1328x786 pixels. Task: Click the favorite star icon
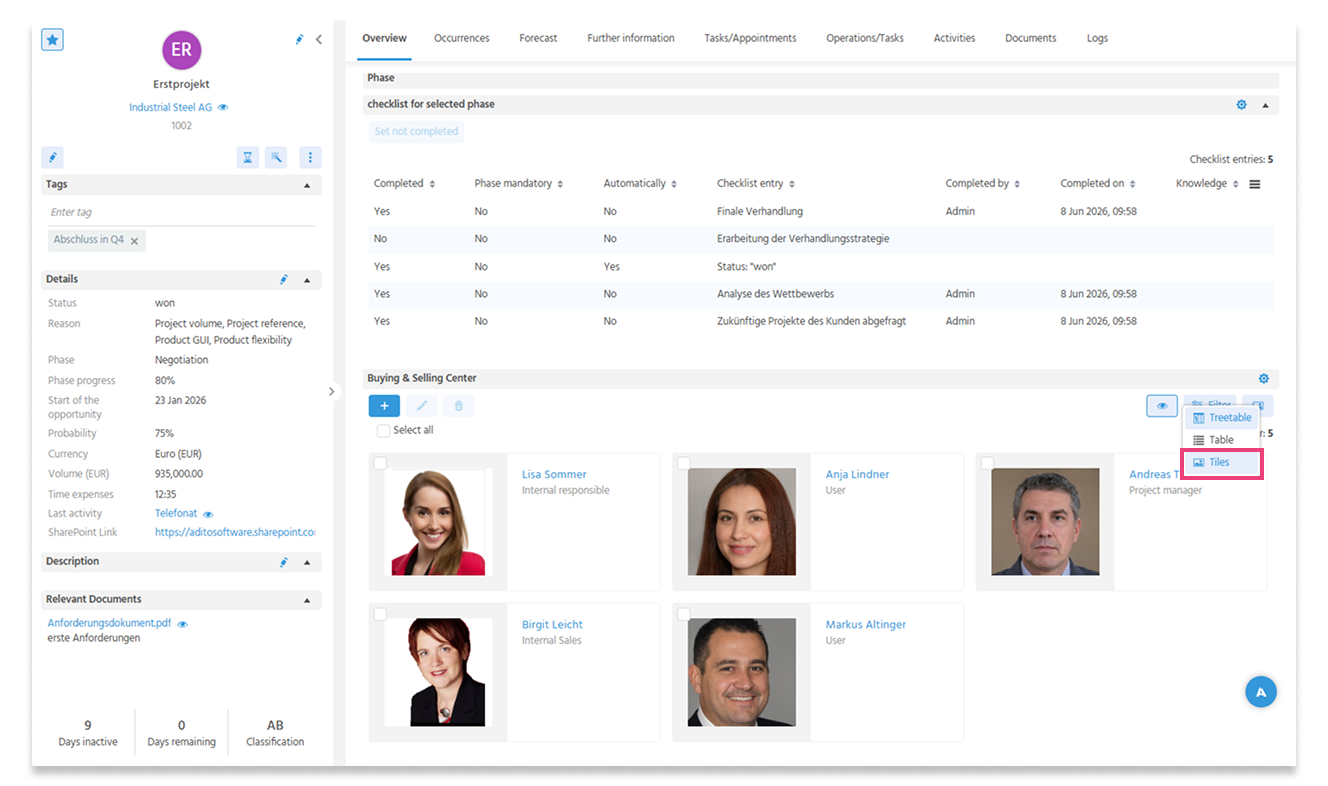pos(52,40)
